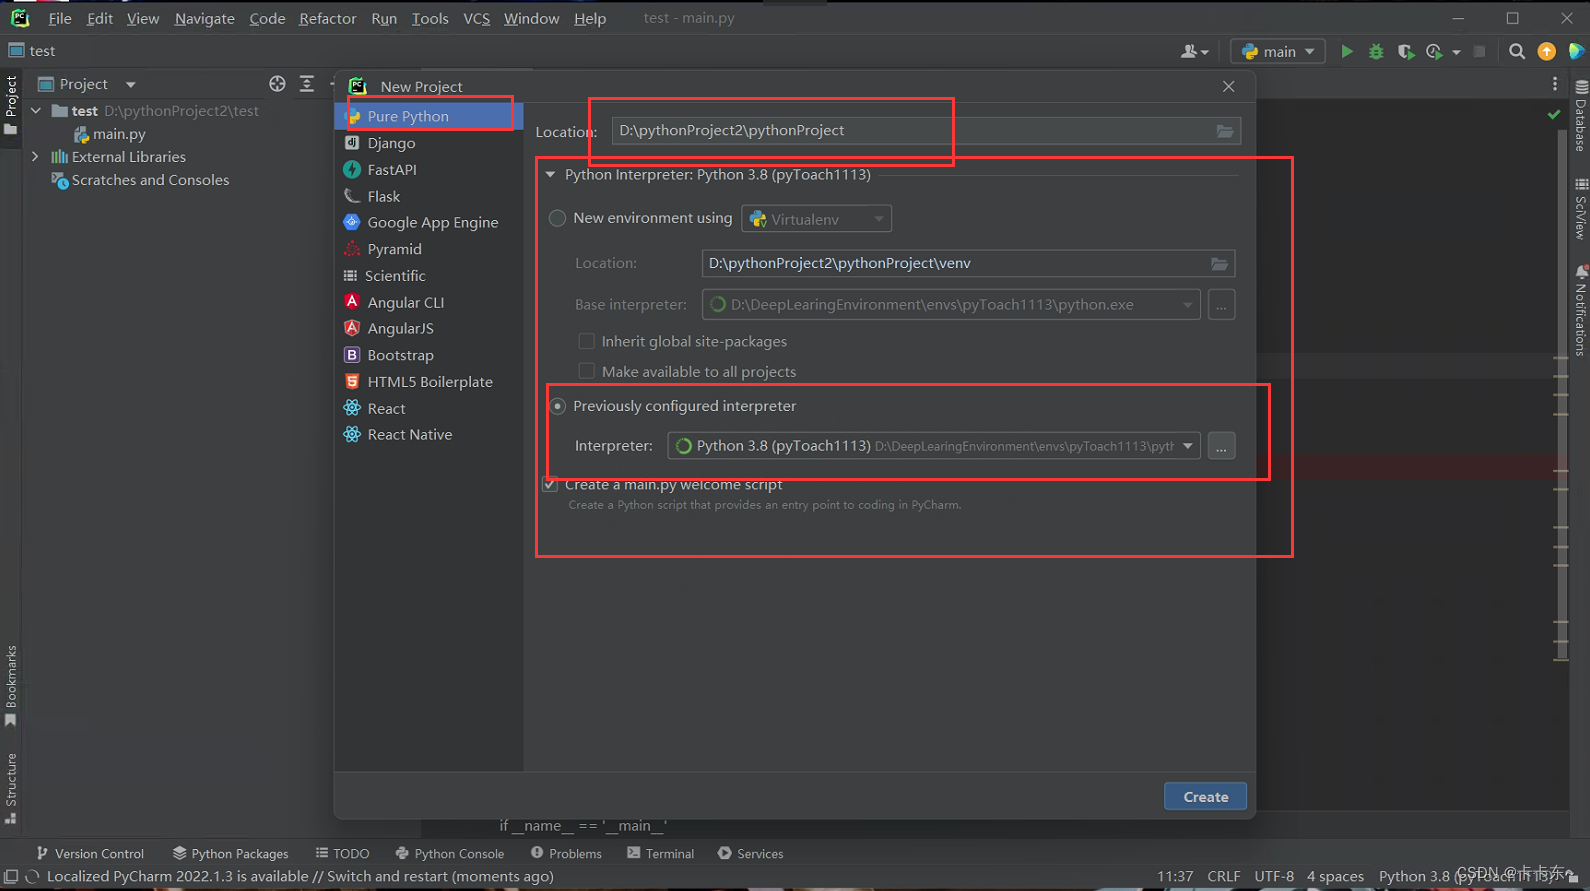The width and height of the screenshot is (1590, 891).
Task: Expand External Libraries tree node
Action: tap(36, 157)
